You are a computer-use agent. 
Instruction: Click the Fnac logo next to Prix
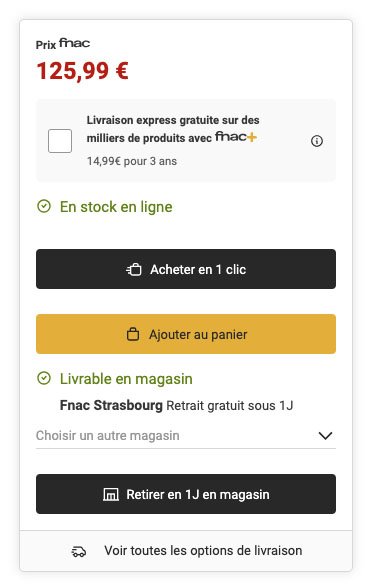75,43
